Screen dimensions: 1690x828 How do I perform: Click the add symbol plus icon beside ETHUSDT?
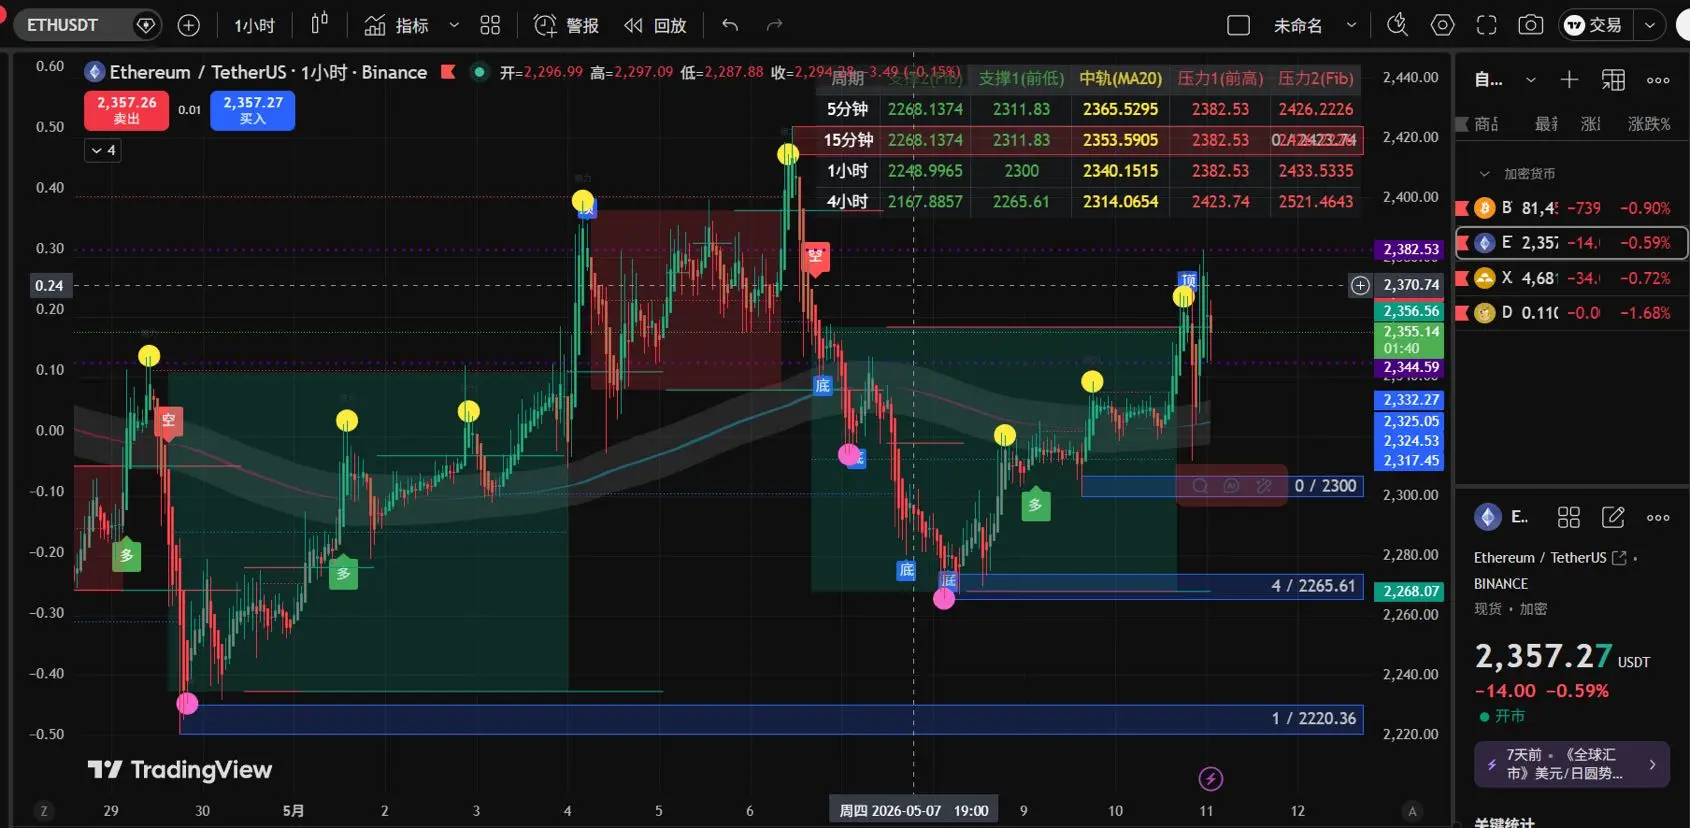point(188,25)
